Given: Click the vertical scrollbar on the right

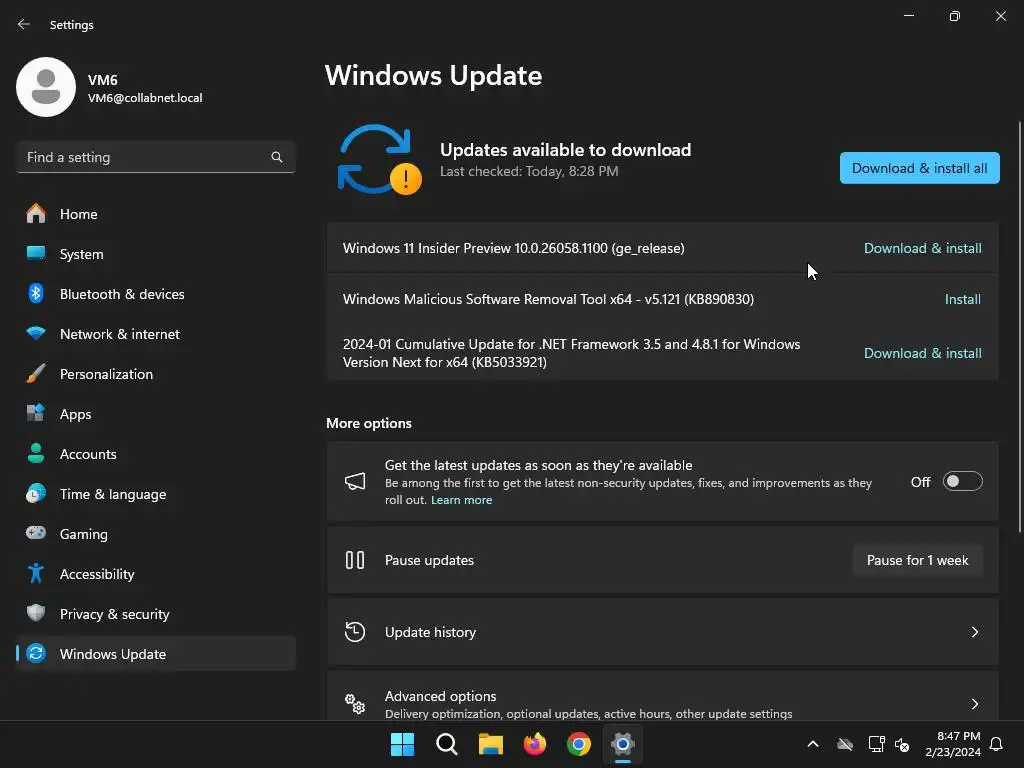Looking at the screenshot, I should pyautogui.click(x=1020, y=327).
